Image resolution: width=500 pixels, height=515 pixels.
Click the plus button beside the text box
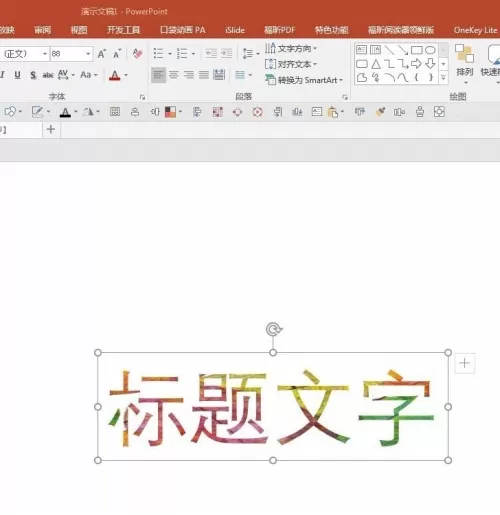point(464,363)
